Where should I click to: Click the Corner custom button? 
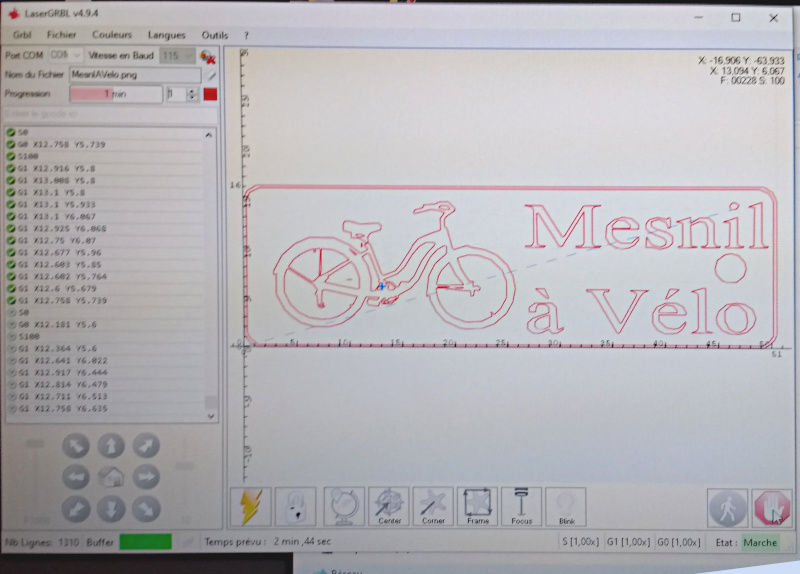433,506
